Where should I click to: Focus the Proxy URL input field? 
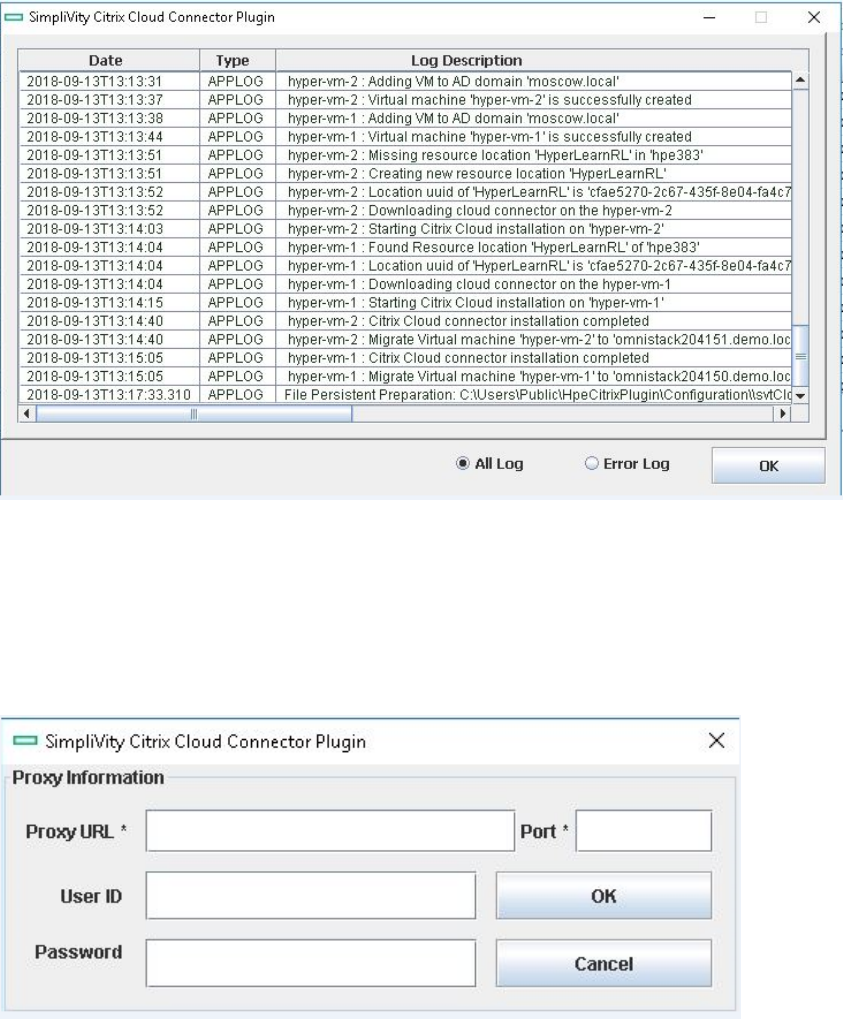point(330,831)
